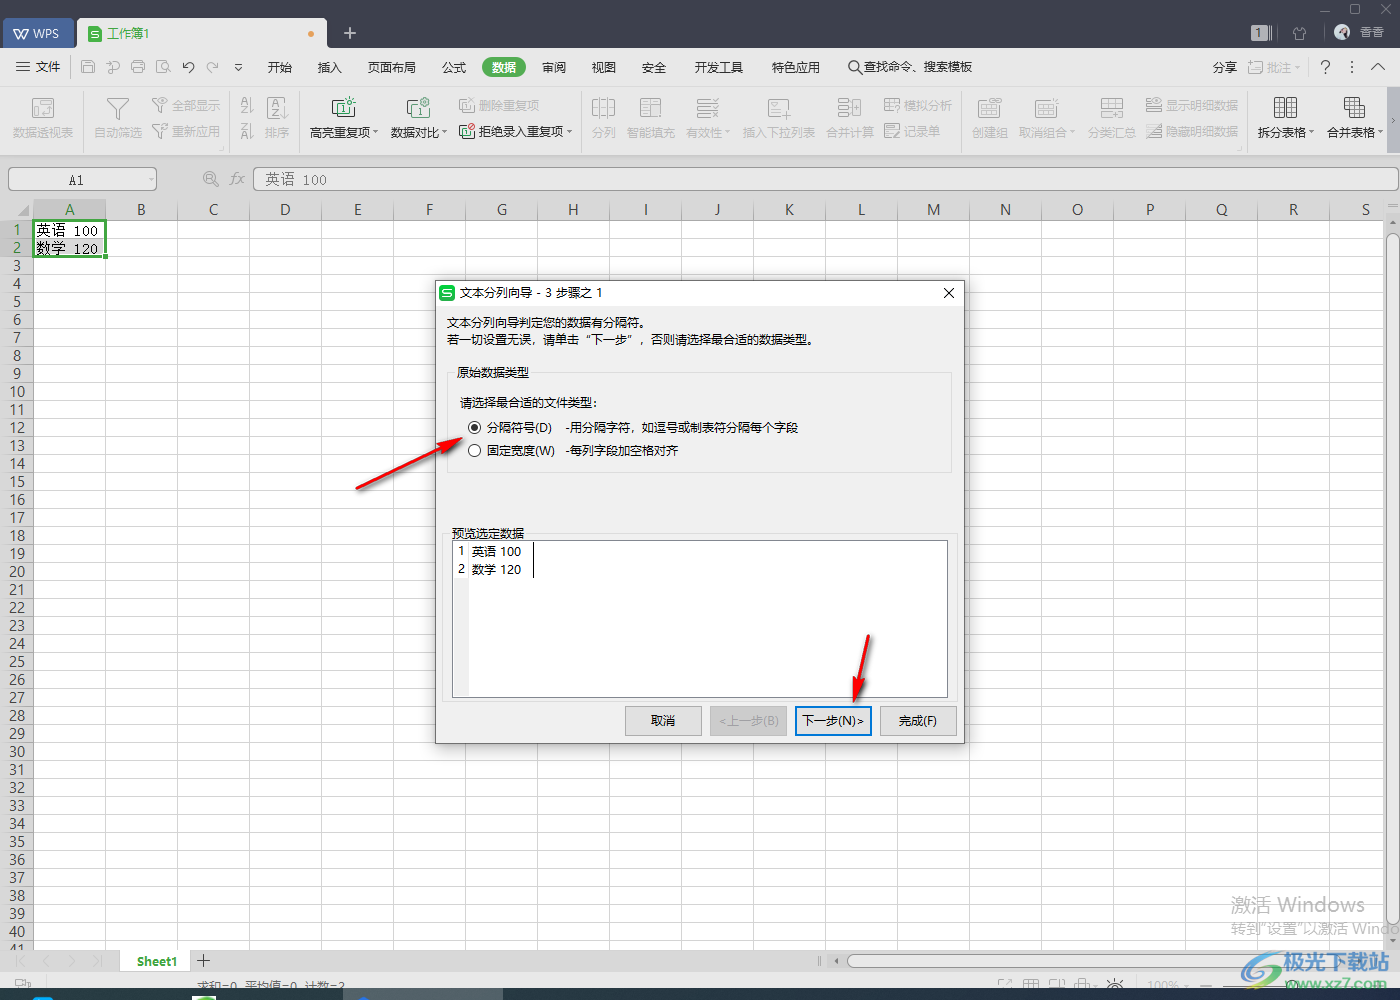Open the pivot table (数据透视表) tool
Screen dimensions: 1400x1000
pos(43,117)
